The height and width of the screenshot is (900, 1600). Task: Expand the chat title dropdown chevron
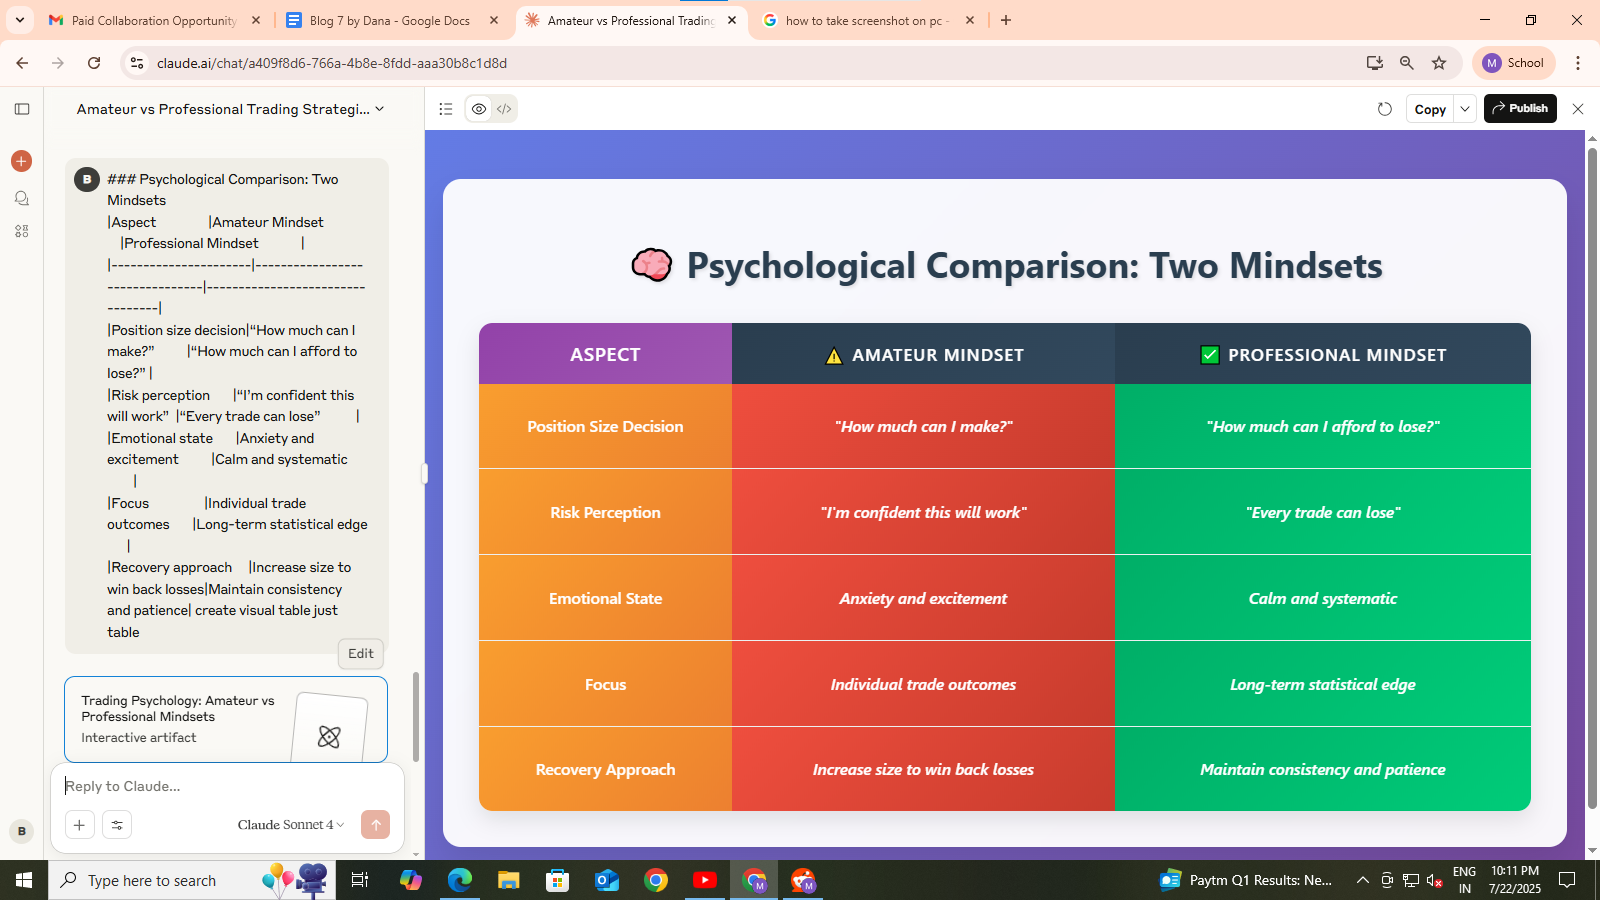(380, 109)
